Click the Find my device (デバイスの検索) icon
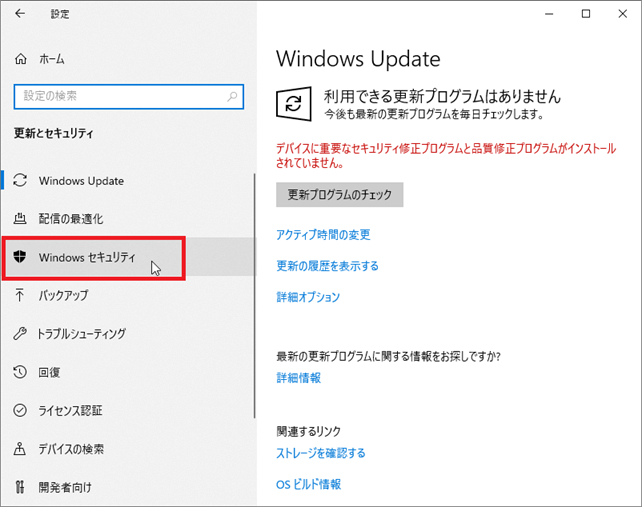 click(20, 449)
